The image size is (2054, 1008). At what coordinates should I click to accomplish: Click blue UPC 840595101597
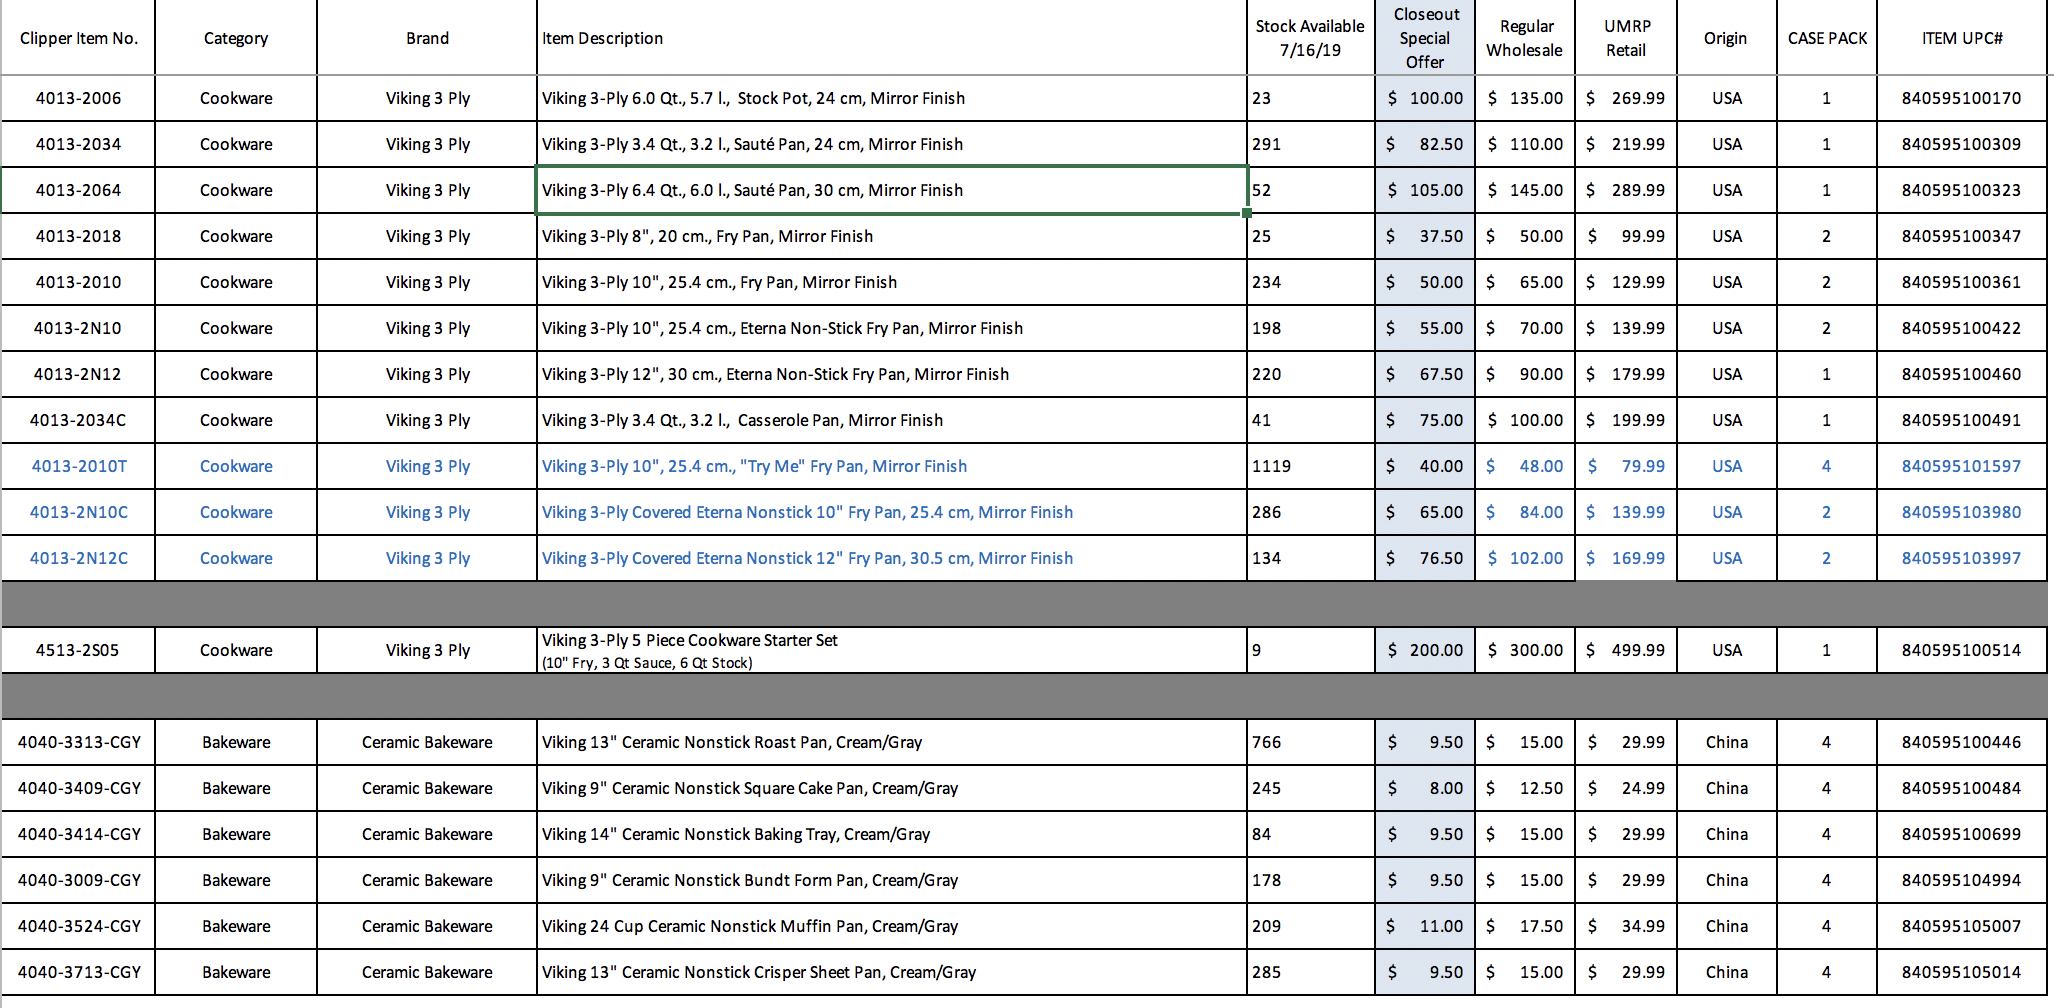coord(1962,466)
